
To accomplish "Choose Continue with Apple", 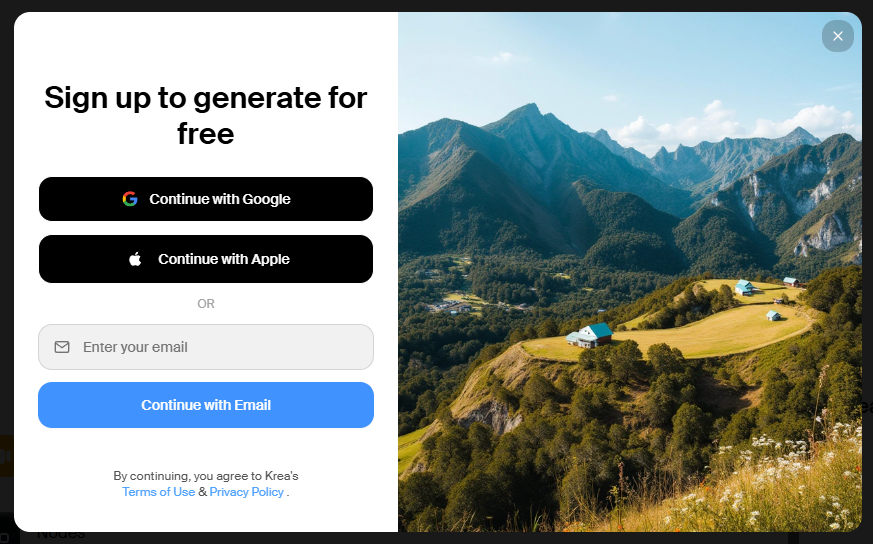I will (x=206, y=259).
